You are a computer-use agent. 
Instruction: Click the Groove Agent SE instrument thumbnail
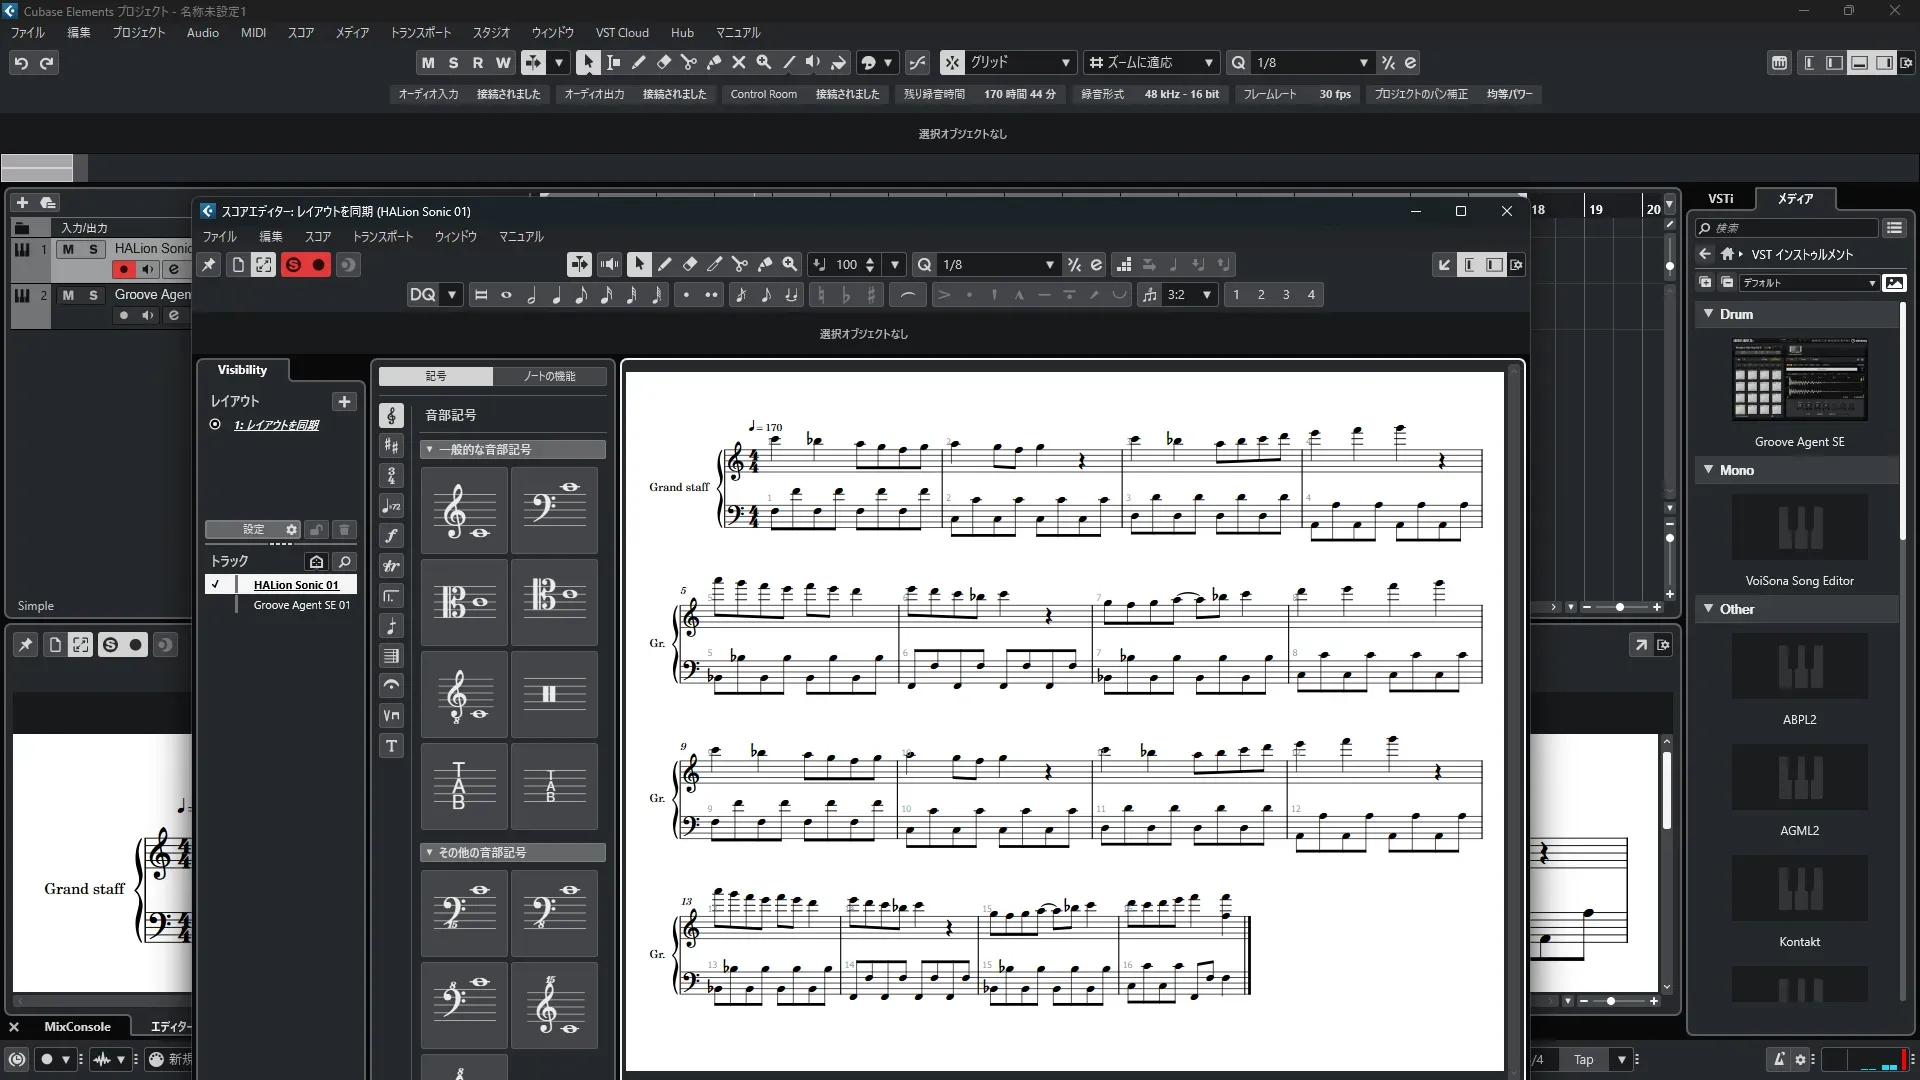pyautogui.click(x=1799, y=380)
